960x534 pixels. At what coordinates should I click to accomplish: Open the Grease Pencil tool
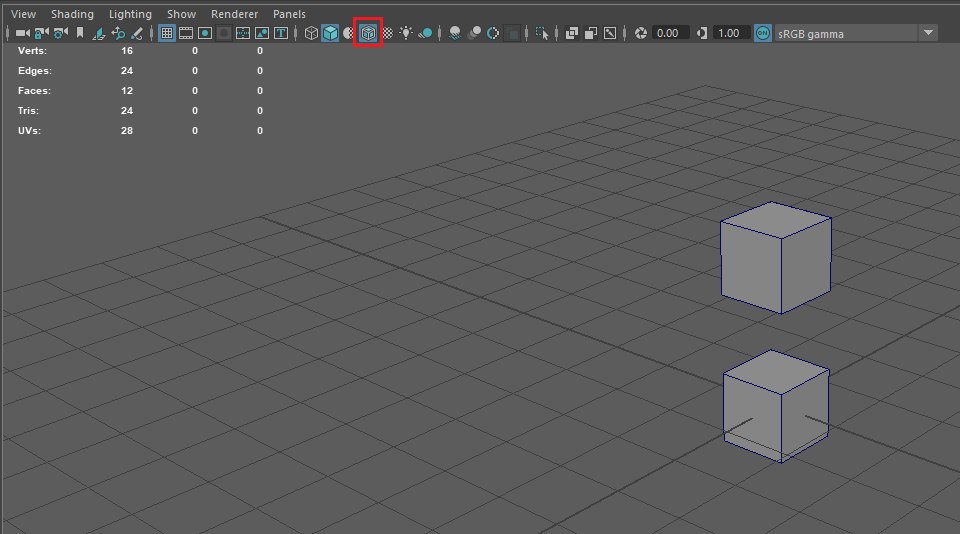click(137, 33)
